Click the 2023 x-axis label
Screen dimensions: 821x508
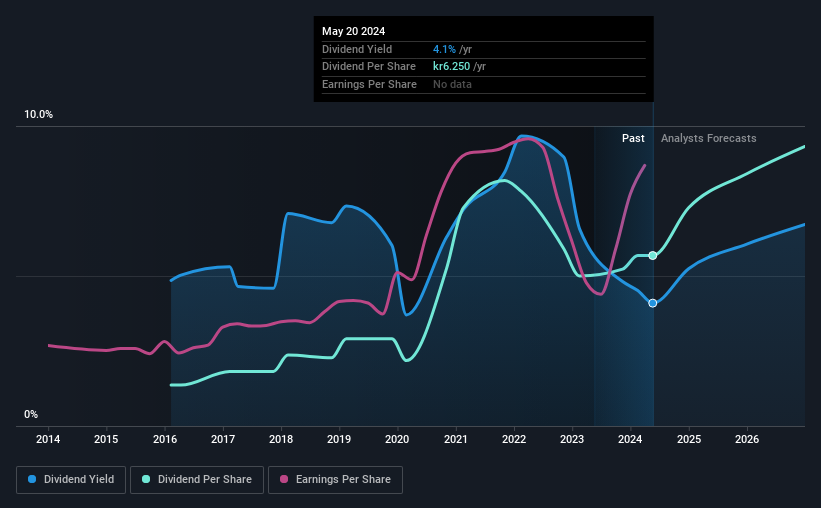pos(572,439)
